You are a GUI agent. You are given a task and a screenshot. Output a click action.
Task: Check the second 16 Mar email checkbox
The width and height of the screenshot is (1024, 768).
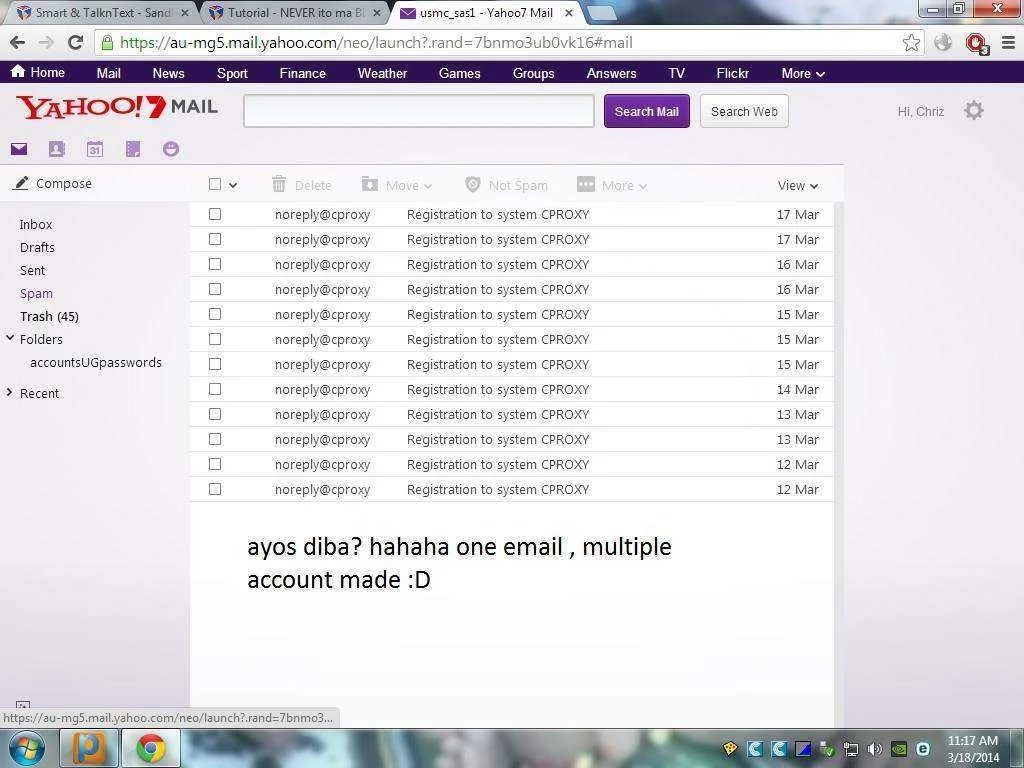point(215,289)
